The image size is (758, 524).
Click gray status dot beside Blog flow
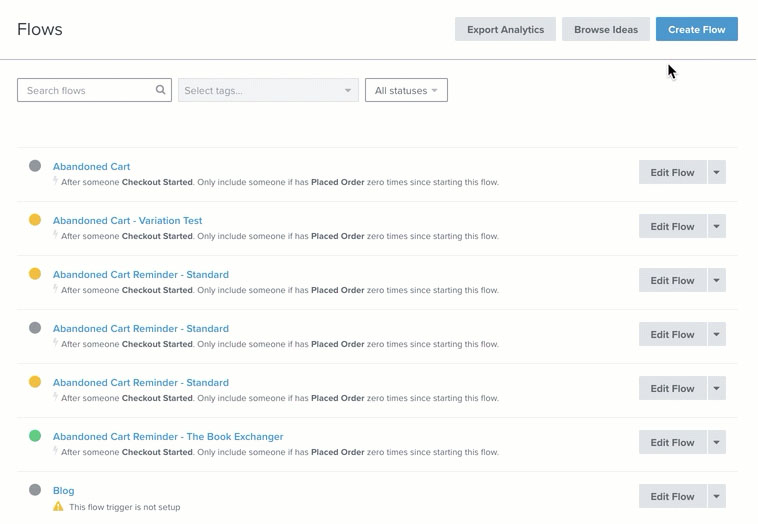click(35, 490)
